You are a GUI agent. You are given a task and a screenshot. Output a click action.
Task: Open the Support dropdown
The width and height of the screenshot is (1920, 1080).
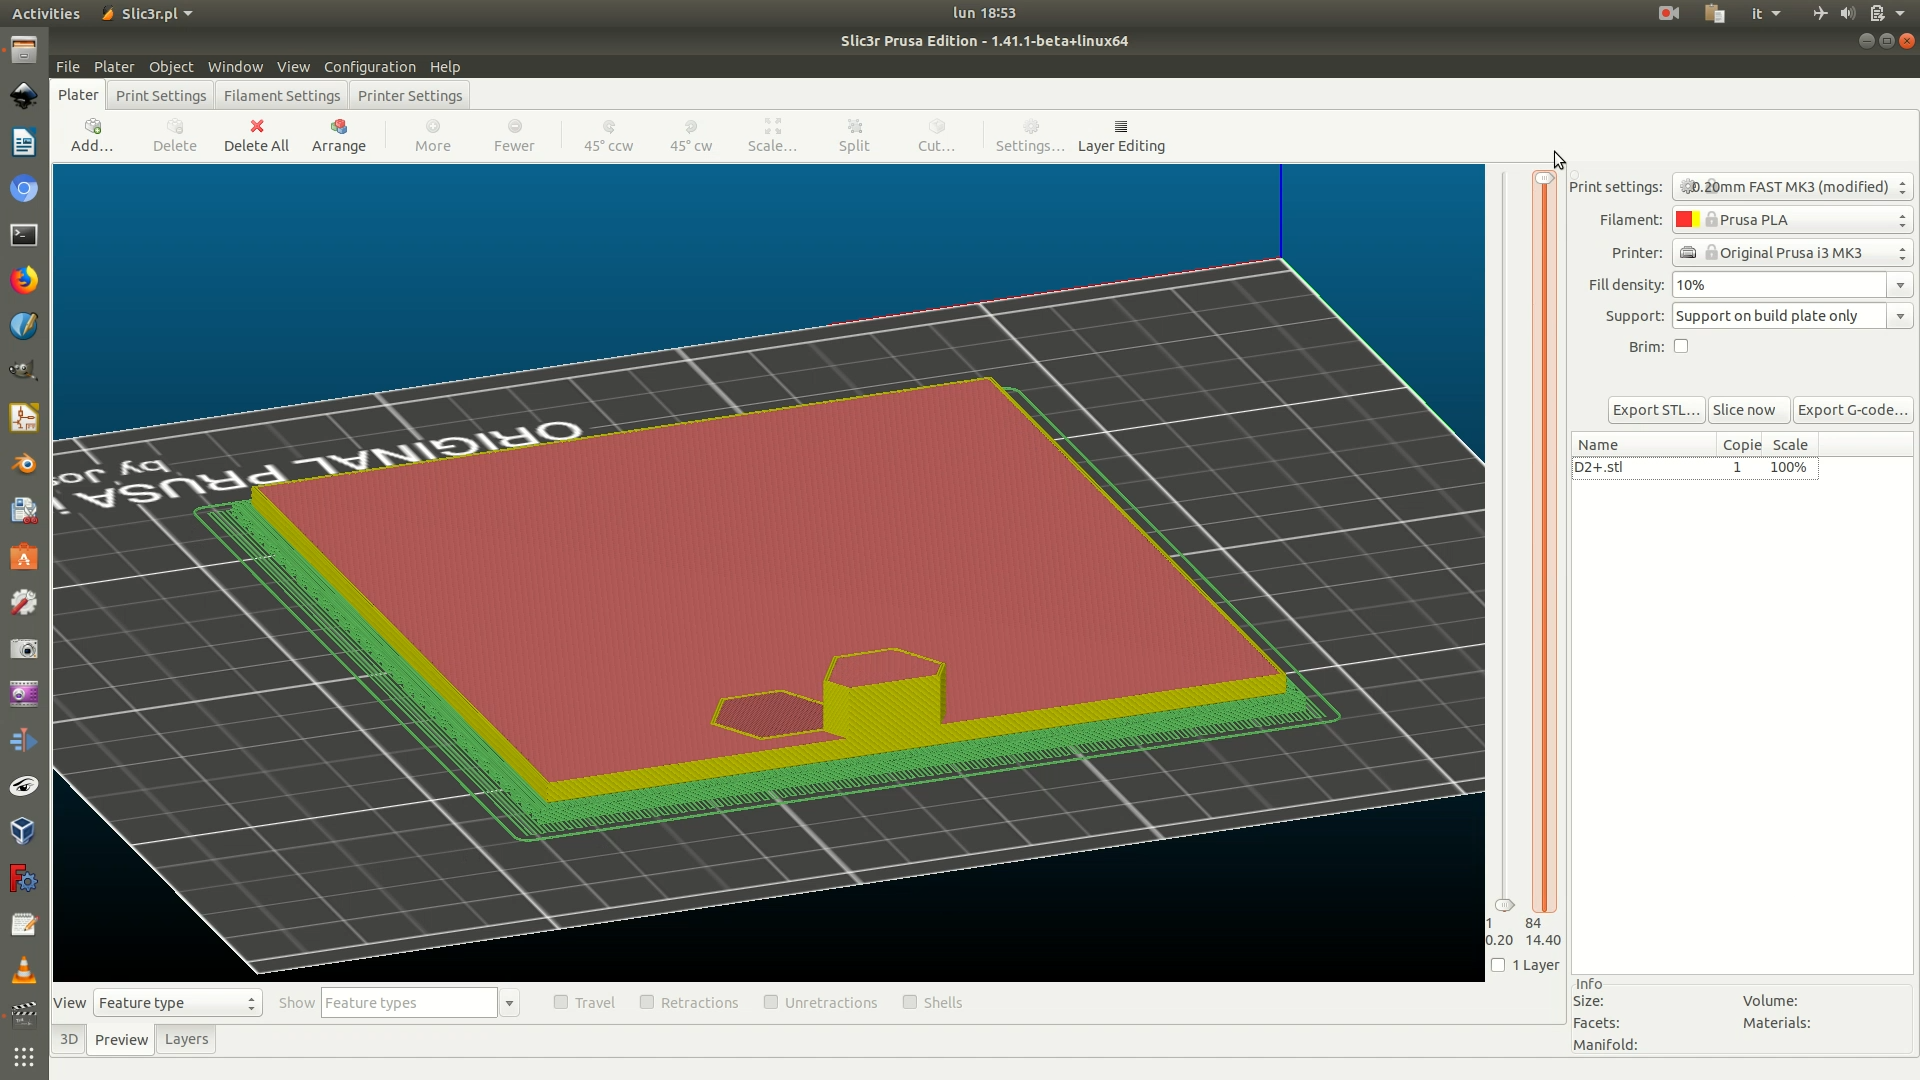1900,316
